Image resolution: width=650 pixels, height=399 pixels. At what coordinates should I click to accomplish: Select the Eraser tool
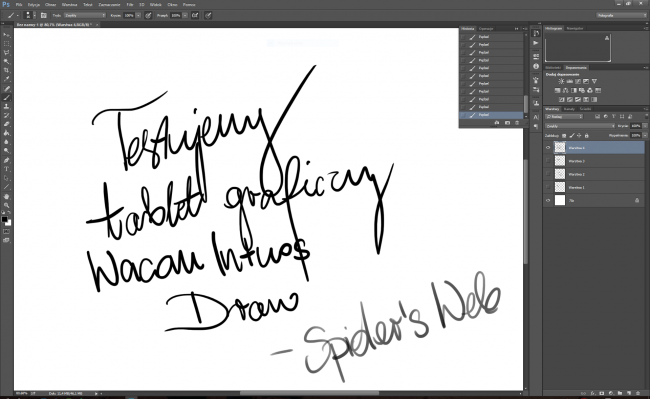pyautogui.click(x=6, y=124)
